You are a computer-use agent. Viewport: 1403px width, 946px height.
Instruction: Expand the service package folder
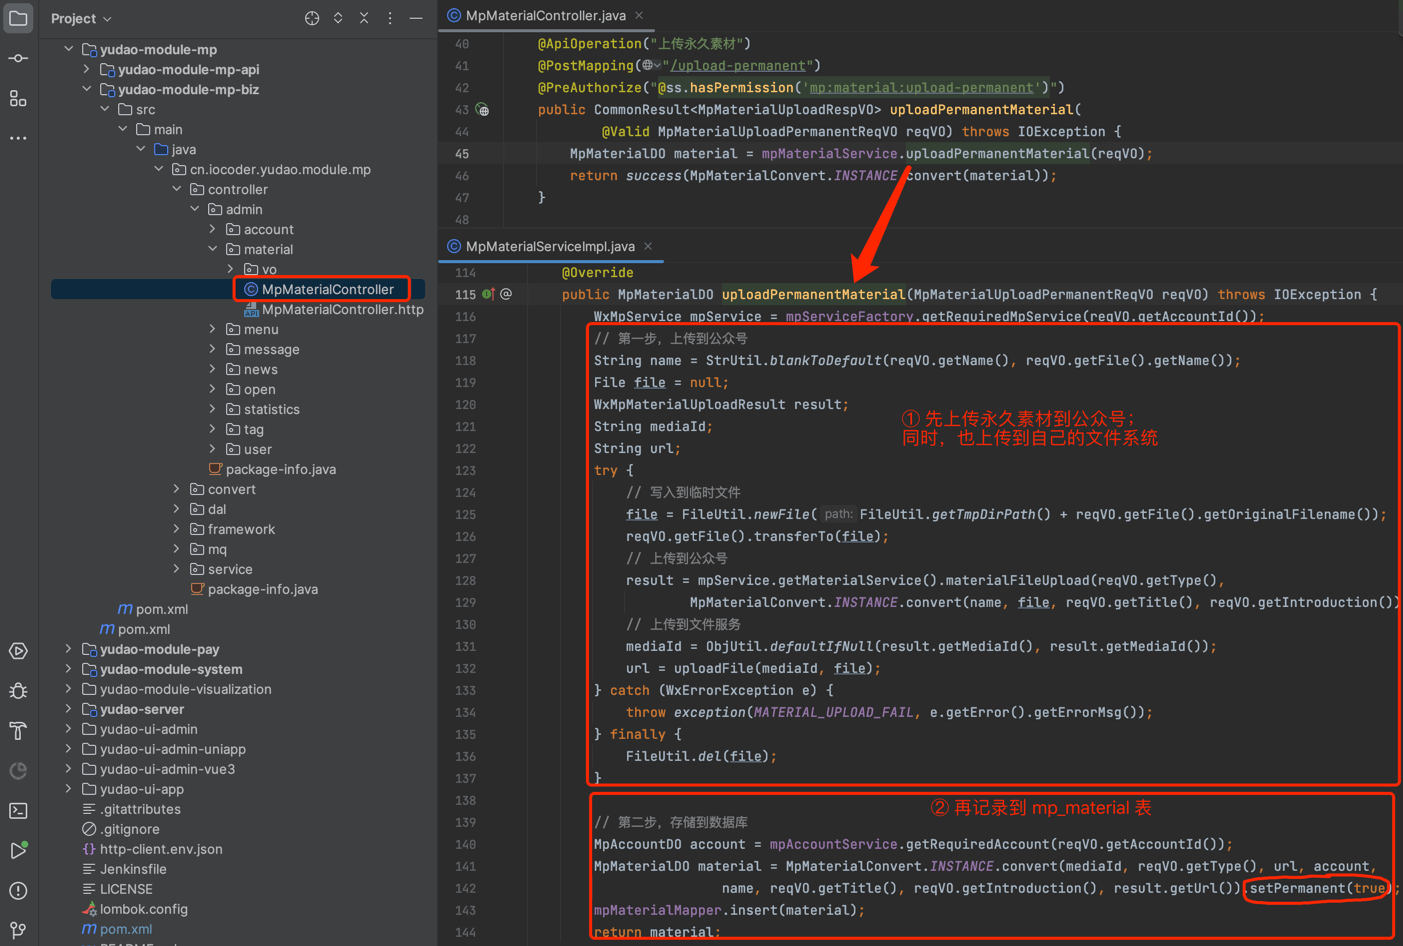pos(177,569)
